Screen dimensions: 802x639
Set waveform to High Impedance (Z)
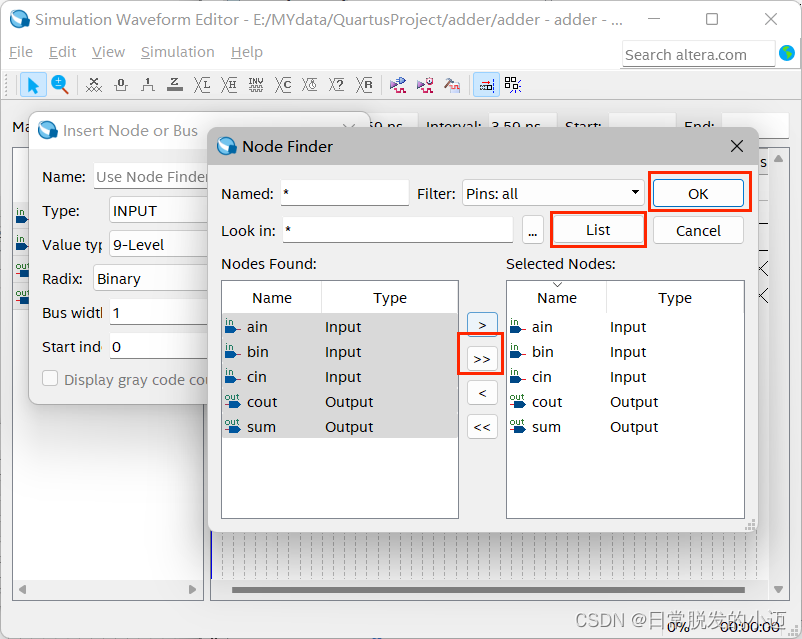[x=175, y=85]
